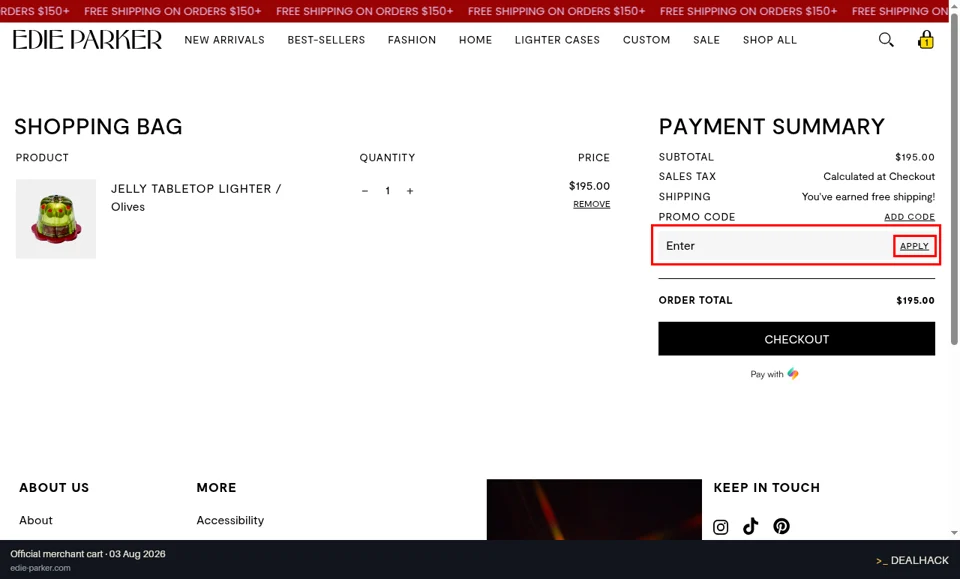
Task: Apply the promo code
Action: [914, 246]
